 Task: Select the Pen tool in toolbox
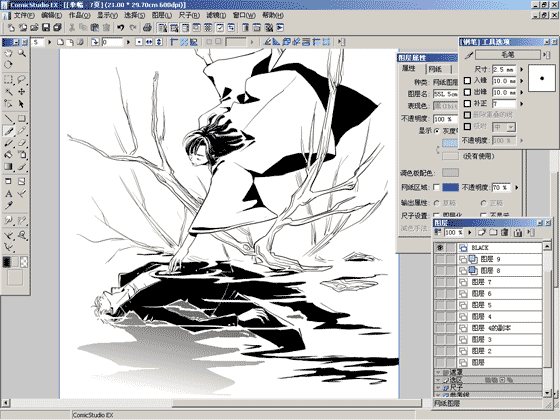click(x=8, y=131)
